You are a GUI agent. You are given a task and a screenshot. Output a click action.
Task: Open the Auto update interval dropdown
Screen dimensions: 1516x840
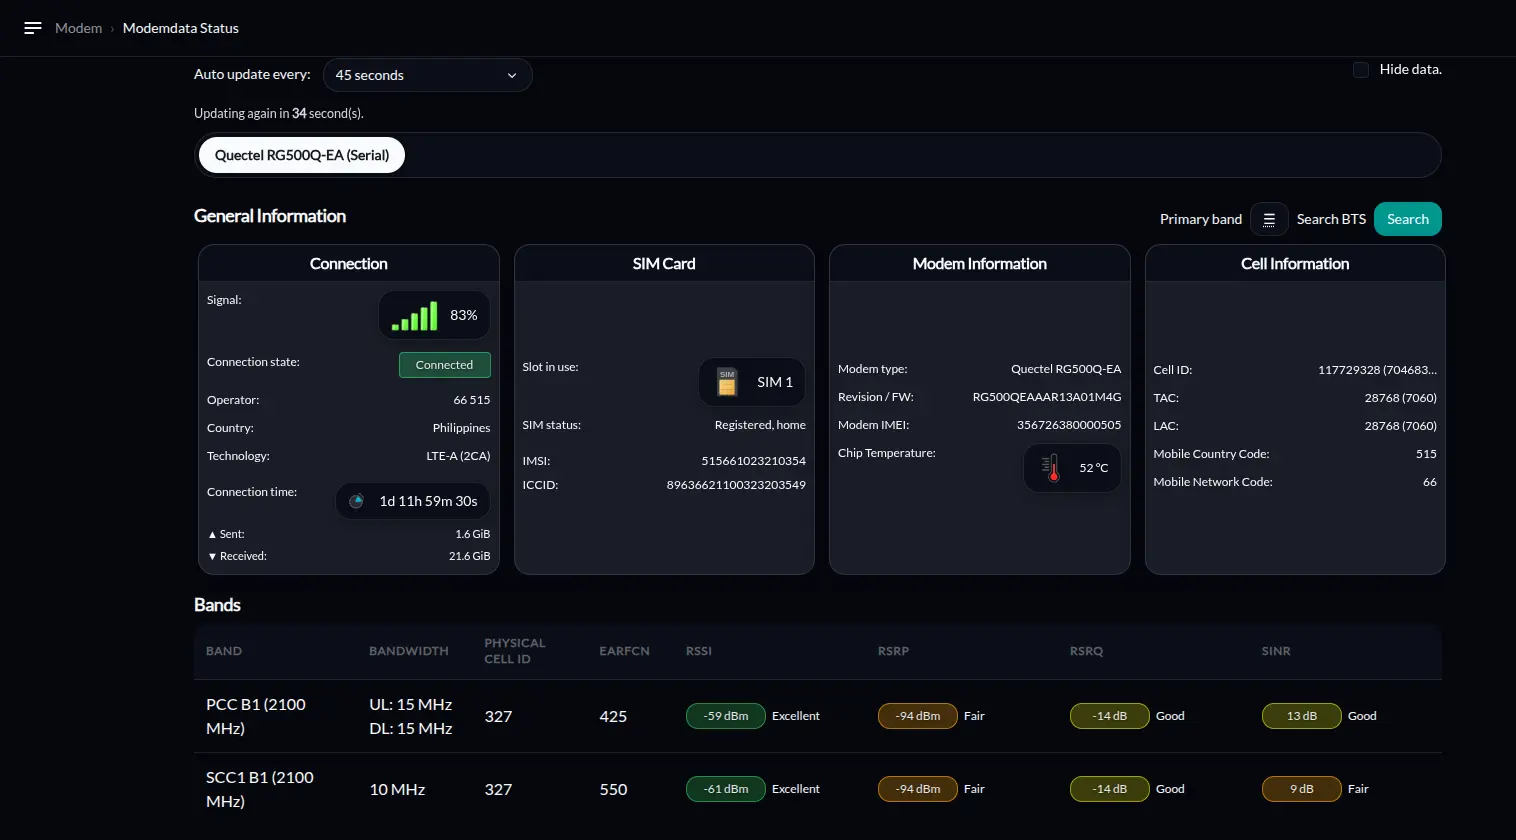coord(427,75)
